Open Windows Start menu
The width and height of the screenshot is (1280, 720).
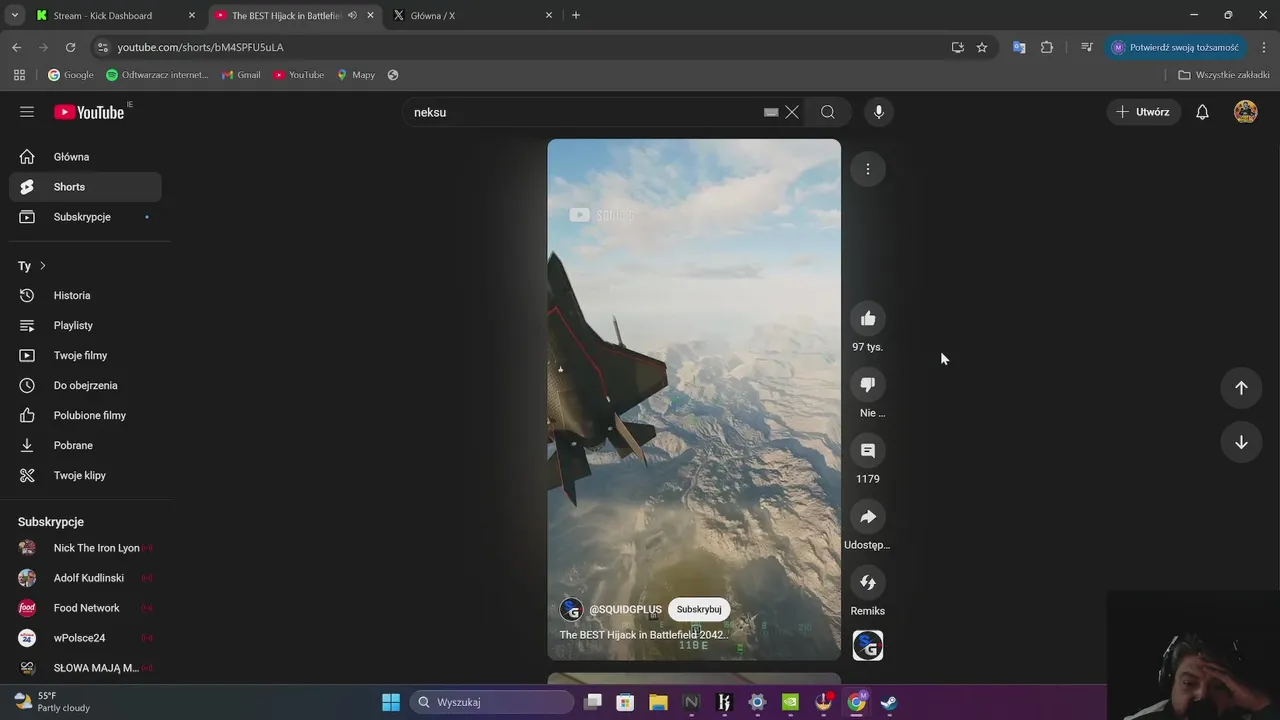point(391,702)
